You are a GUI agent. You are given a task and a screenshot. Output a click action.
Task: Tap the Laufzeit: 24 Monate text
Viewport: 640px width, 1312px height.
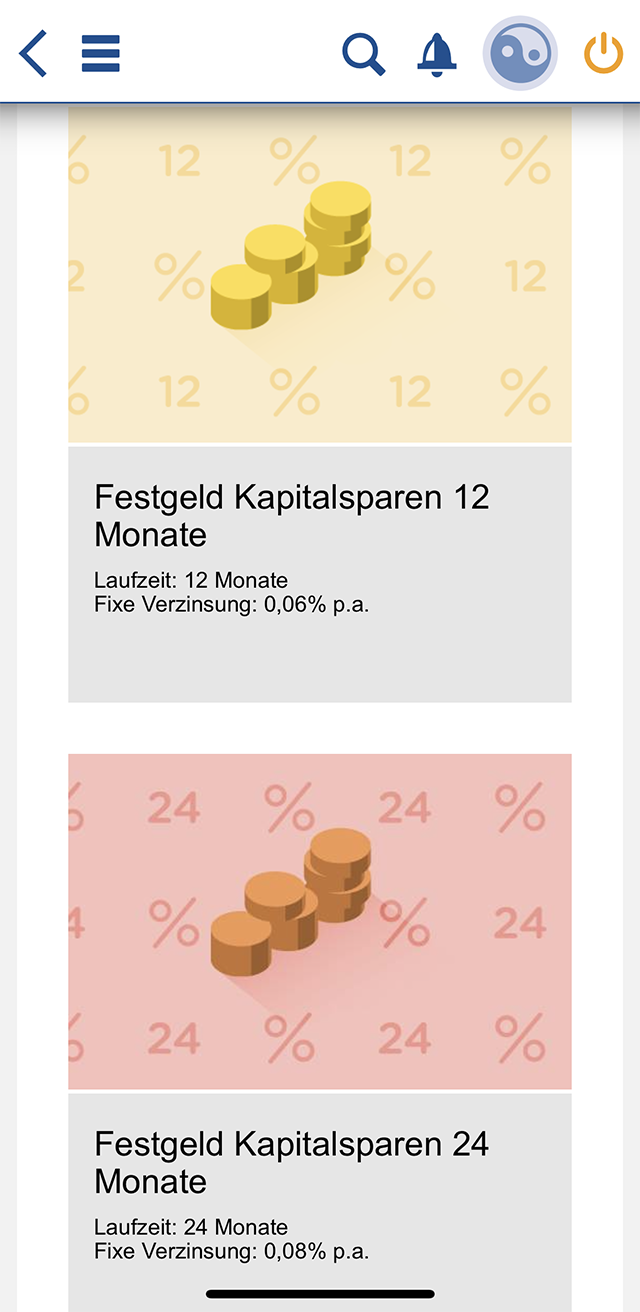(191, 1227)
